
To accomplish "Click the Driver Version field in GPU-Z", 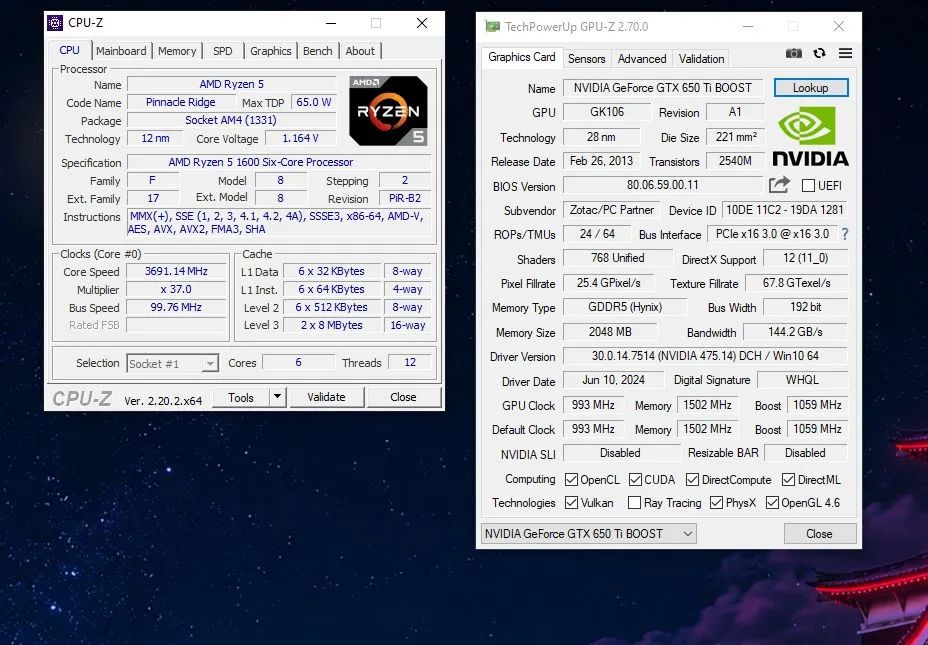I will 705,356.
